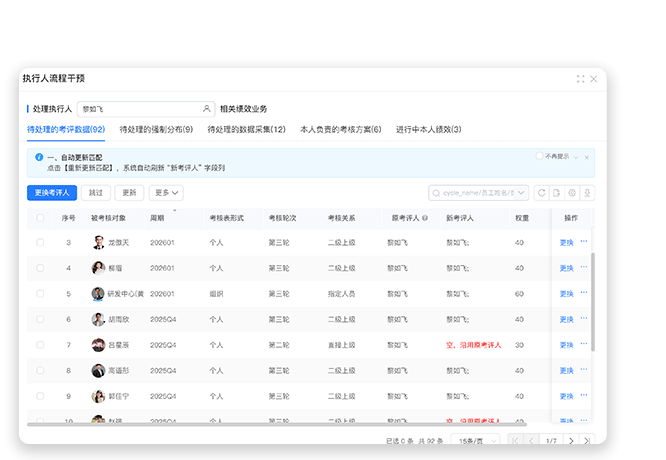Open the 本人负责的考核方案(6) tab
Viewport: 666px width, 460px height.
point(340,130)
